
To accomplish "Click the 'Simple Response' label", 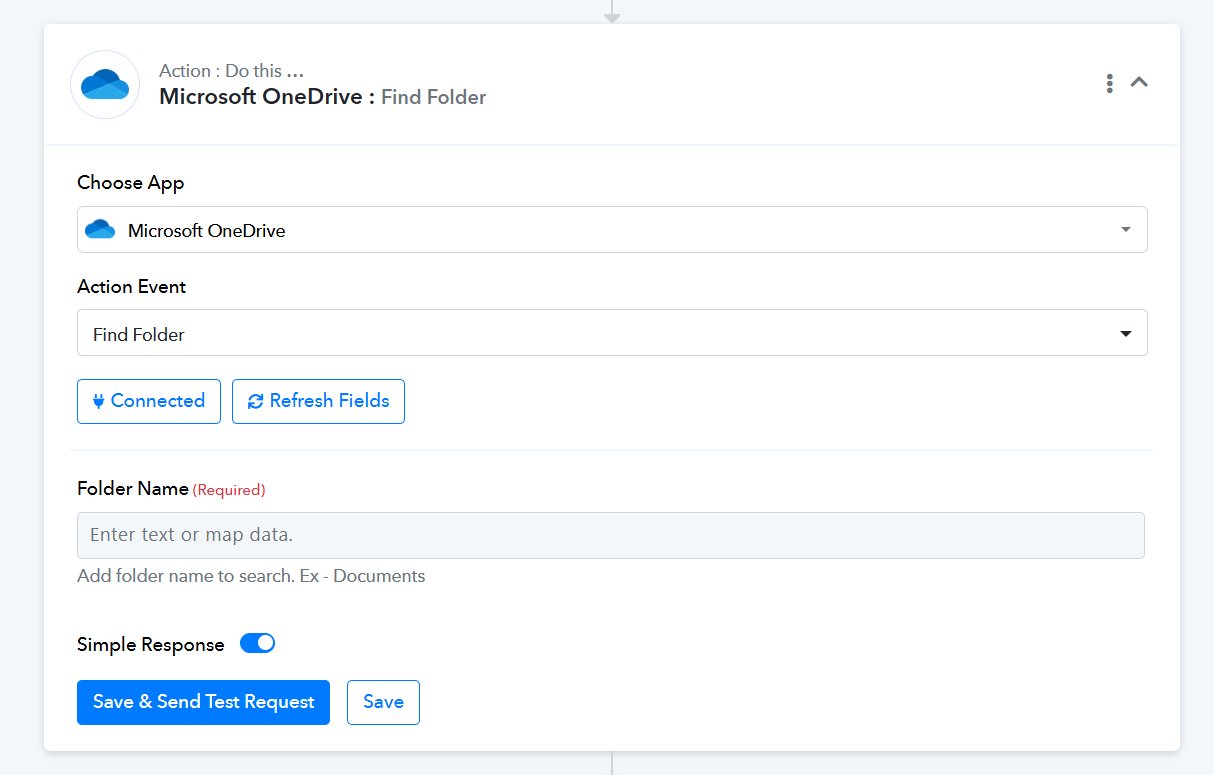I will point(151,645).
